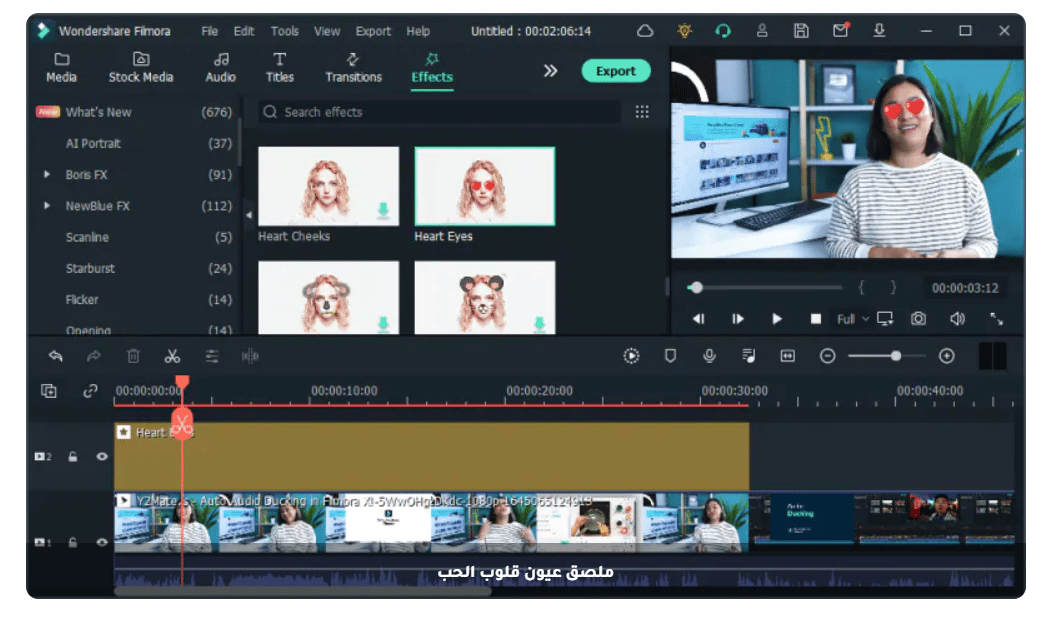Open the Tools menu

tap(285, 31)
